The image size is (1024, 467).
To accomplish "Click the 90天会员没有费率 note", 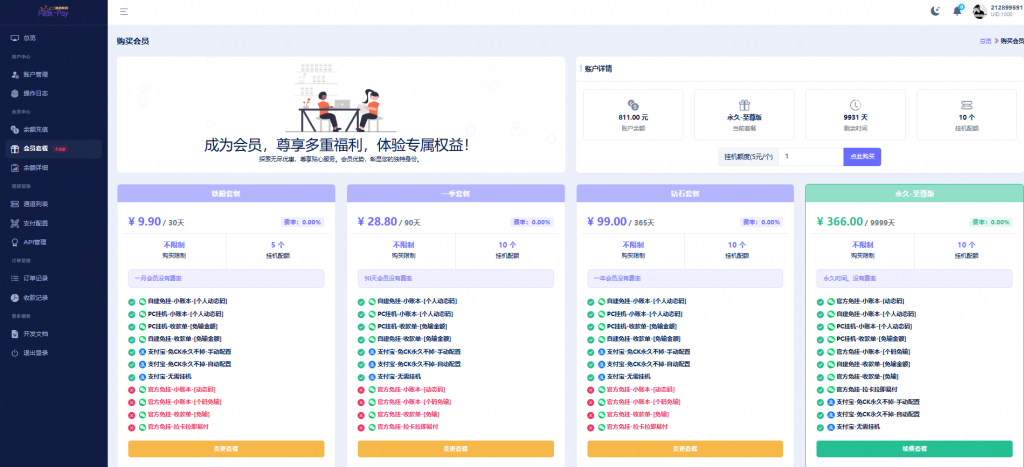I will coord(456,278).
